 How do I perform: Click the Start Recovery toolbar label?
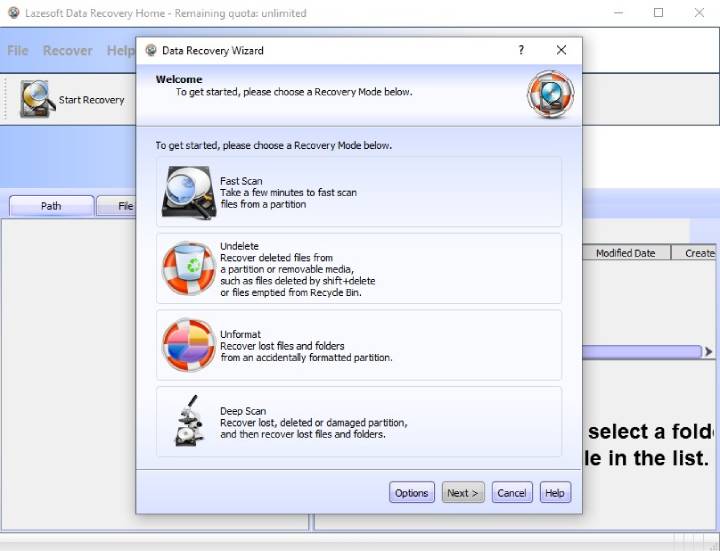91,100
